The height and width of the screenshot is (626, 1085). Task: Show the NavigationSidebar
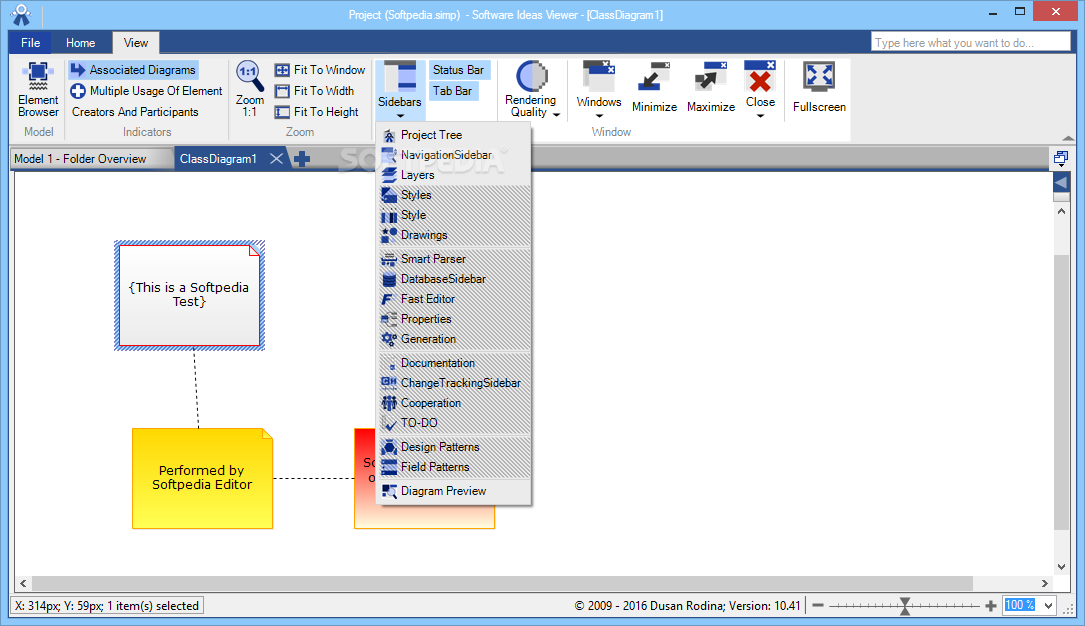click(454, 155)
